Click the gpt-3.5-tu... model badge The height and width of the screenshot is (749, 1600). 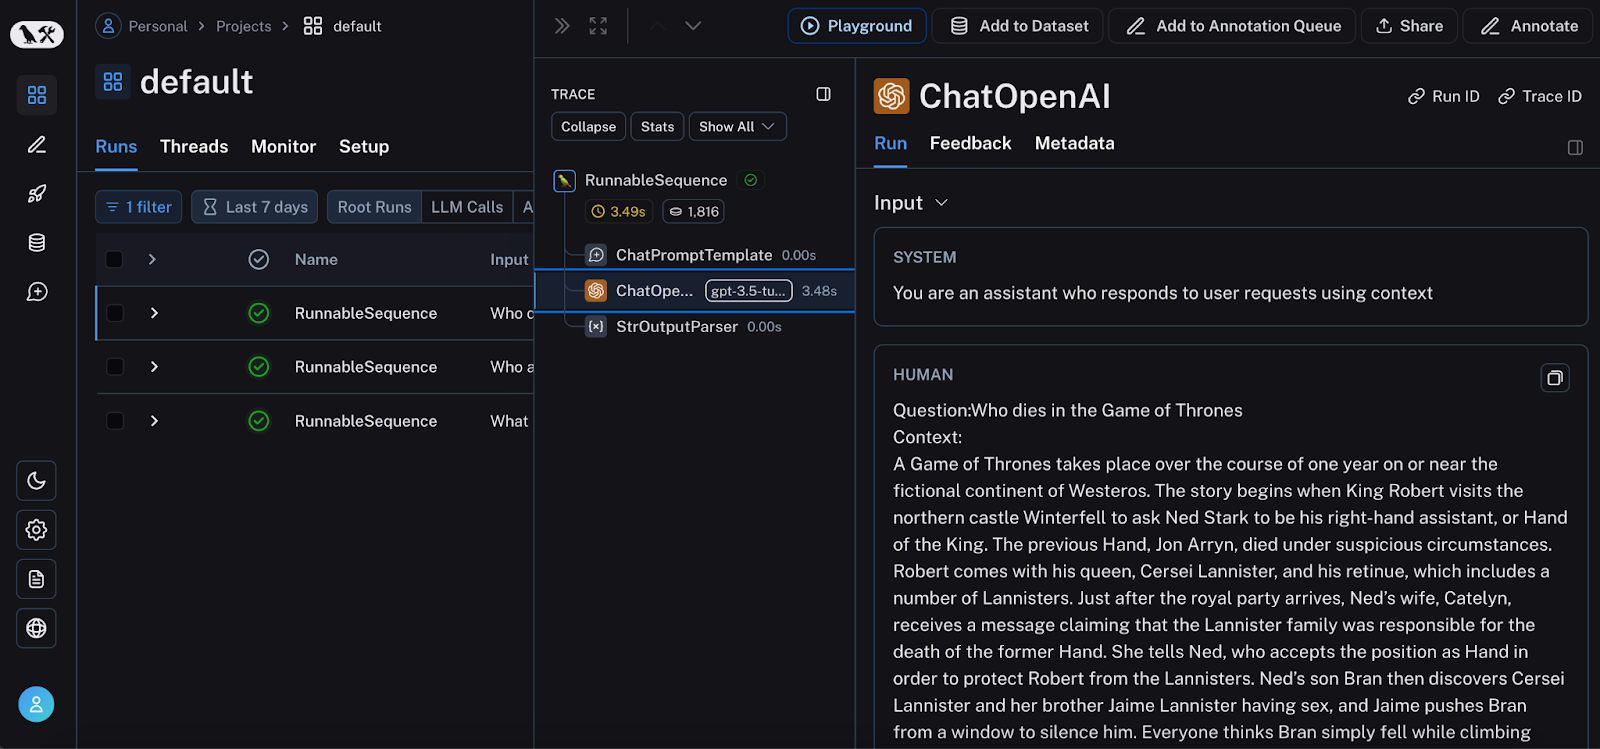coord(749,291)
